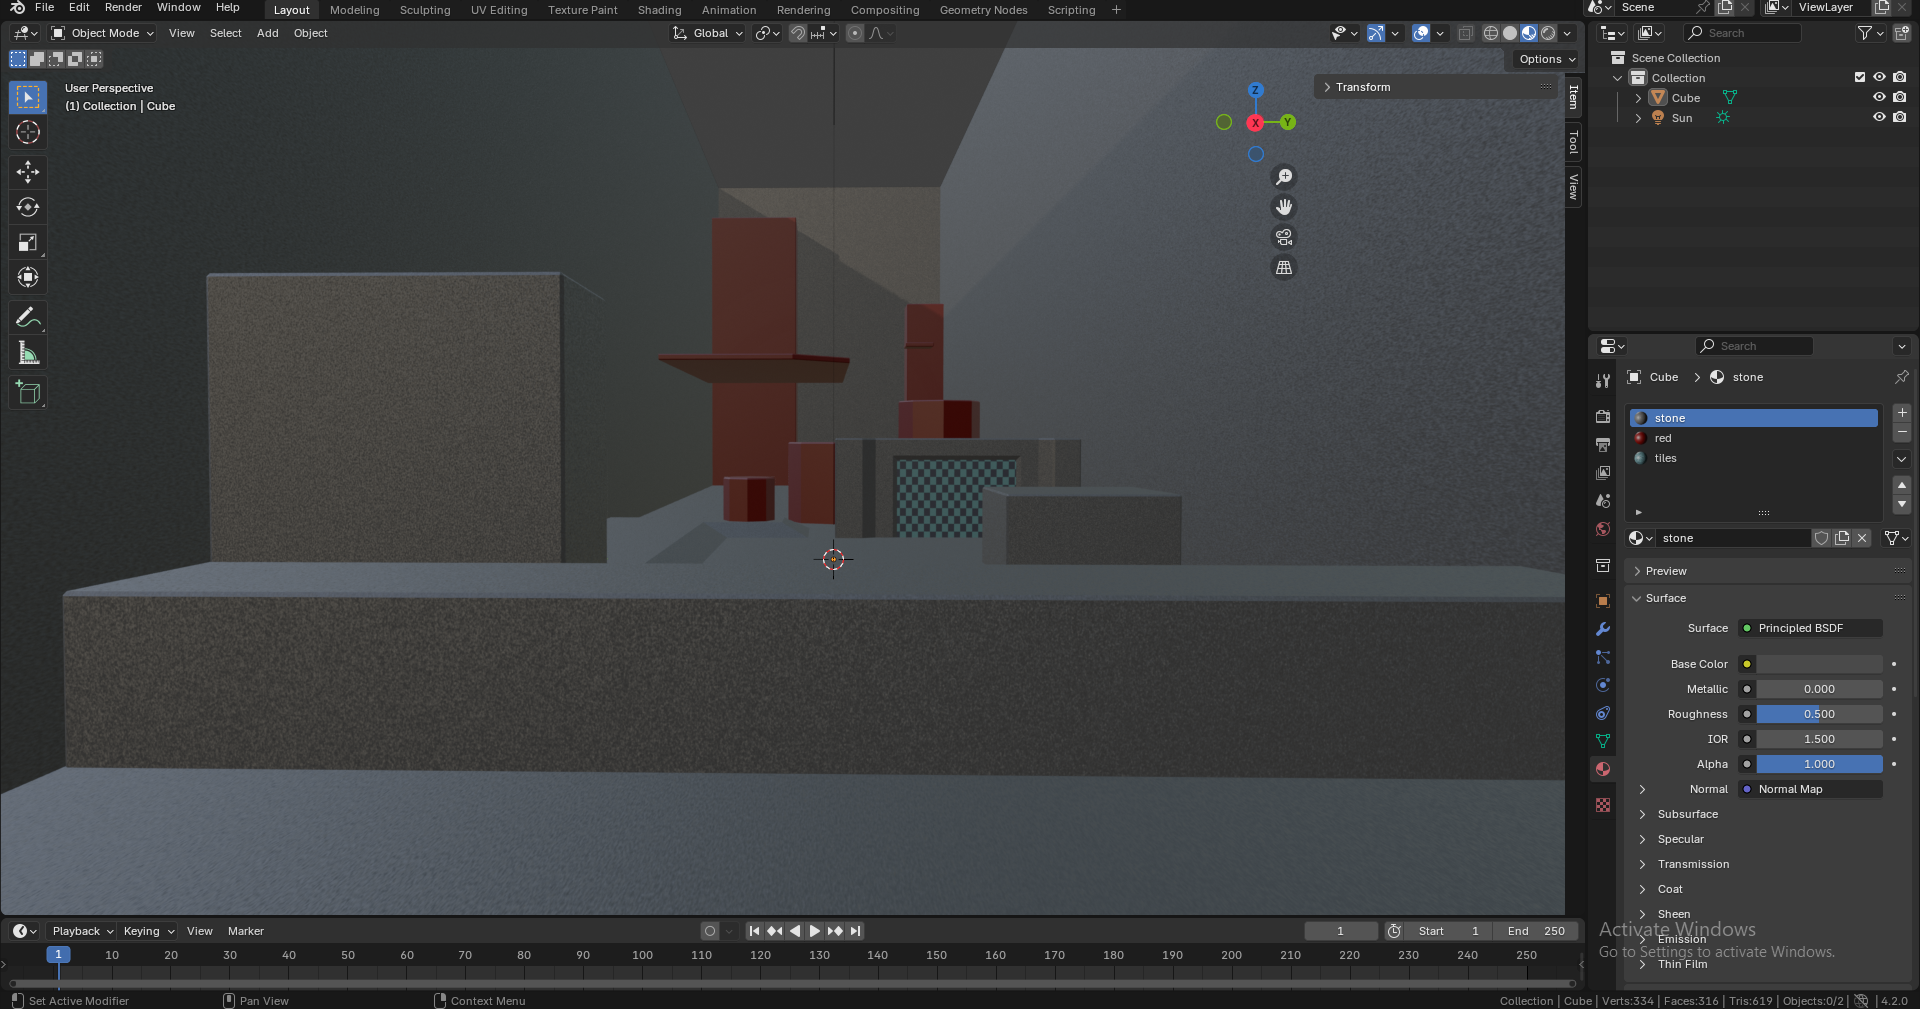Viewport: 1920px width, 1009px height.
Task: Open the Texture properties checker icon
Action: [1603, 805]
